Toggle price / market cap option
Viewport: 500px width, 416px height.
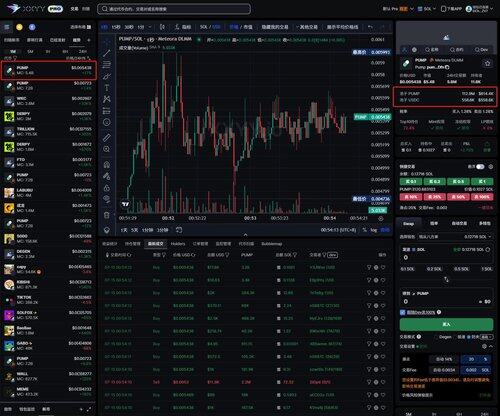tap(241, 27)
